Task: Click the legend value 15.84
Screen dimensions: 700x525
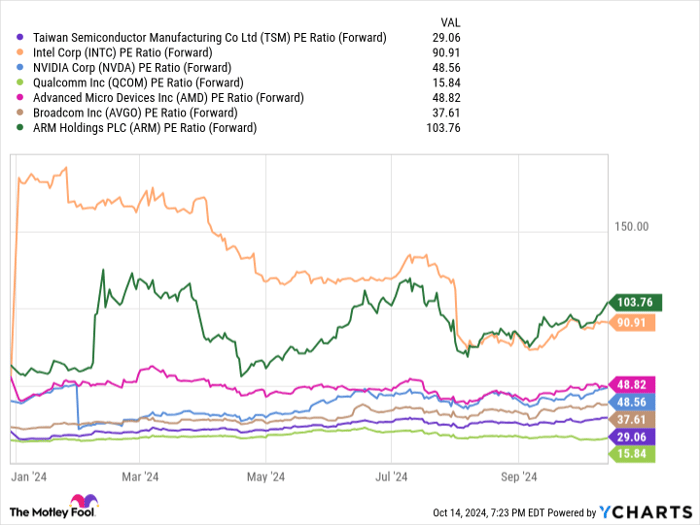Action: pyautogui.click(x=446, y=83)
